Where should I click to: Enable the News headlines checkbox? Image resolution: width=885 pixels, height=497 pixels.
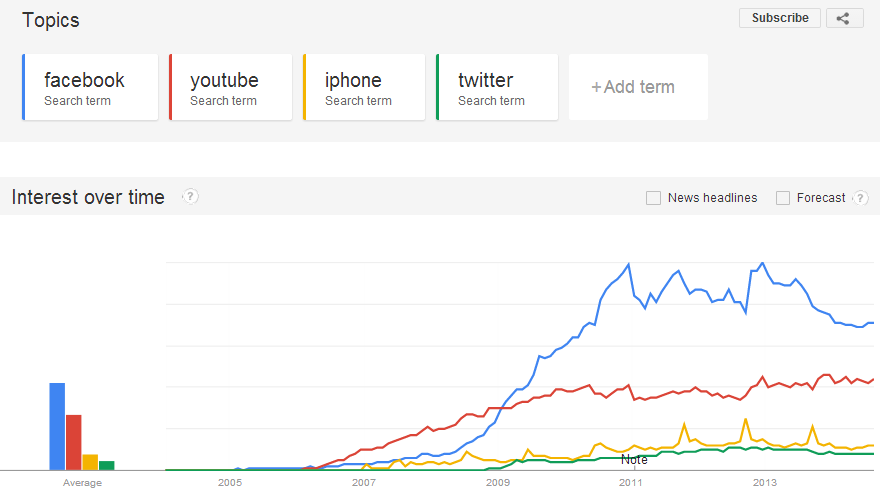pos(653,198)
